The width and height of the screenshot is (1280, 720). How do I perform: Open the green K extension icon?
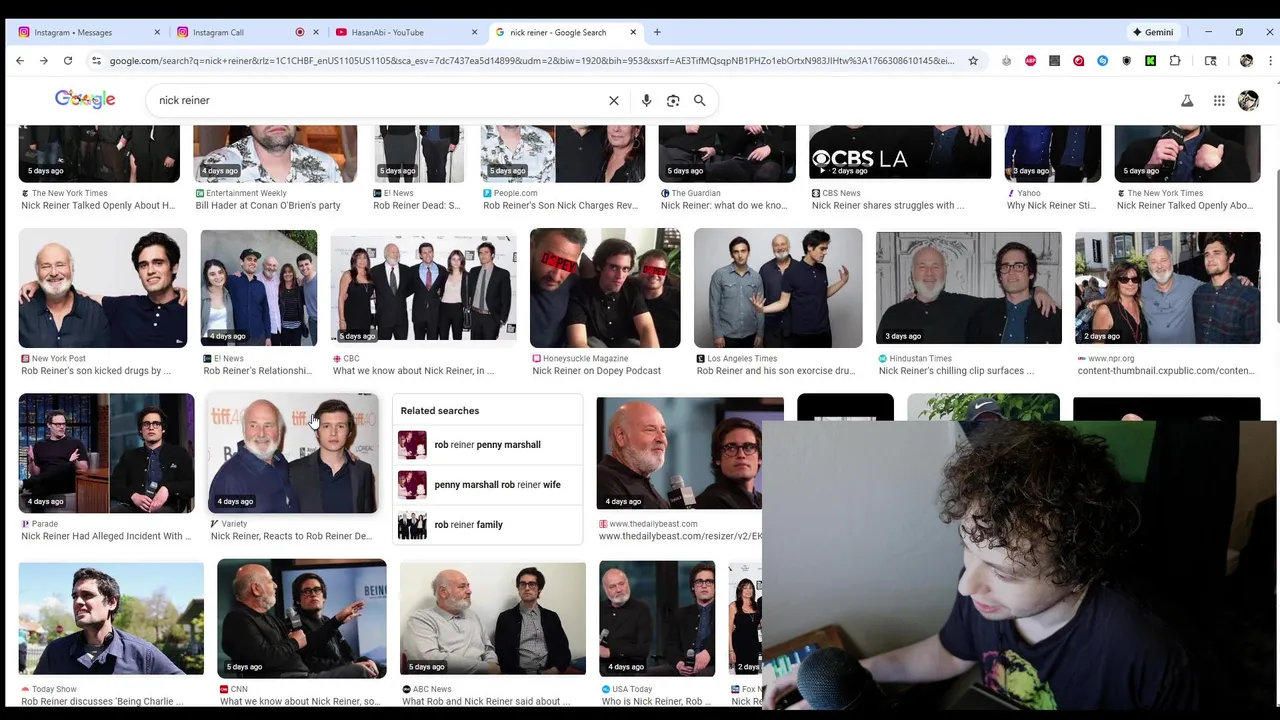pyautogui.click(x=1151, y=61)
